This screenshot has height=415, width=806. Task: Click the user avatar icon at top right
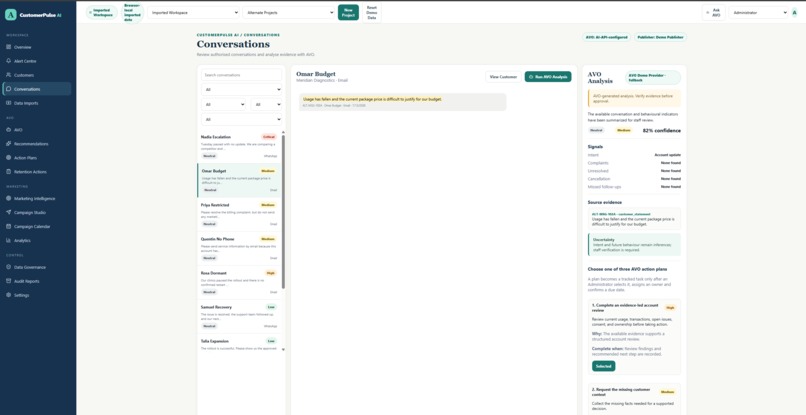tap(795, 12)
